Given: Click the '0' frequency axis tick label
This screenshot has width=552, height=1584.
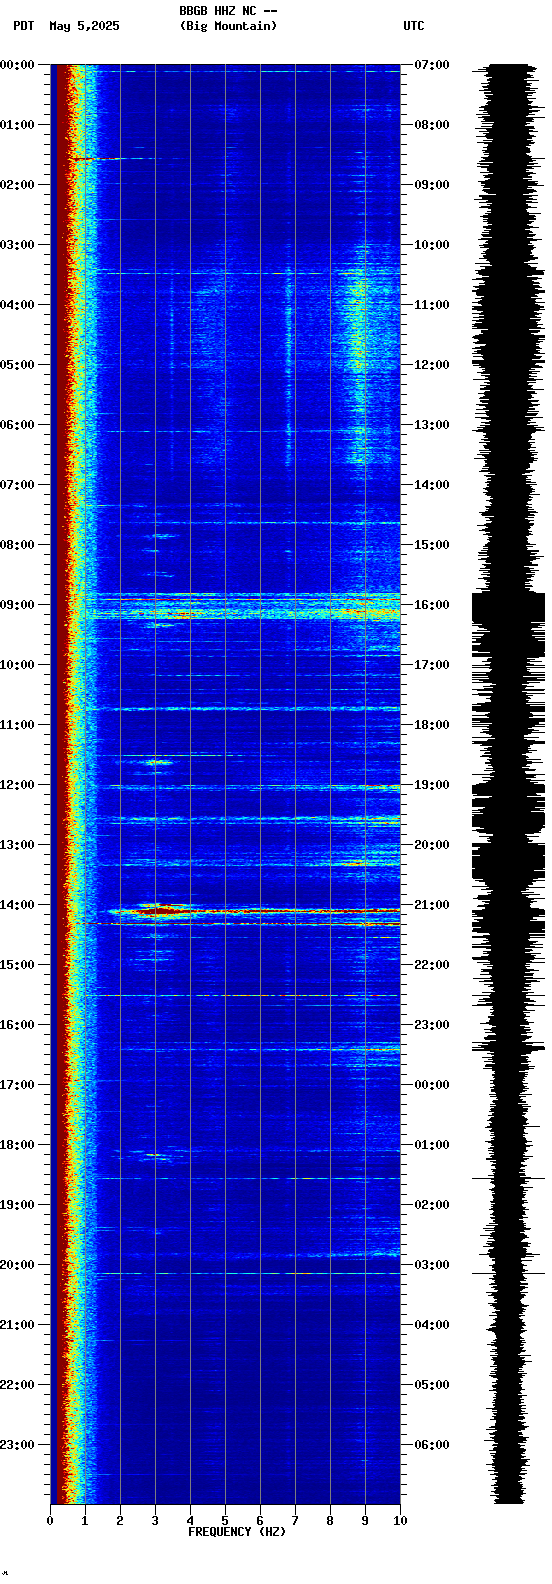Looking at the screenshot, I should point(50,1521).
